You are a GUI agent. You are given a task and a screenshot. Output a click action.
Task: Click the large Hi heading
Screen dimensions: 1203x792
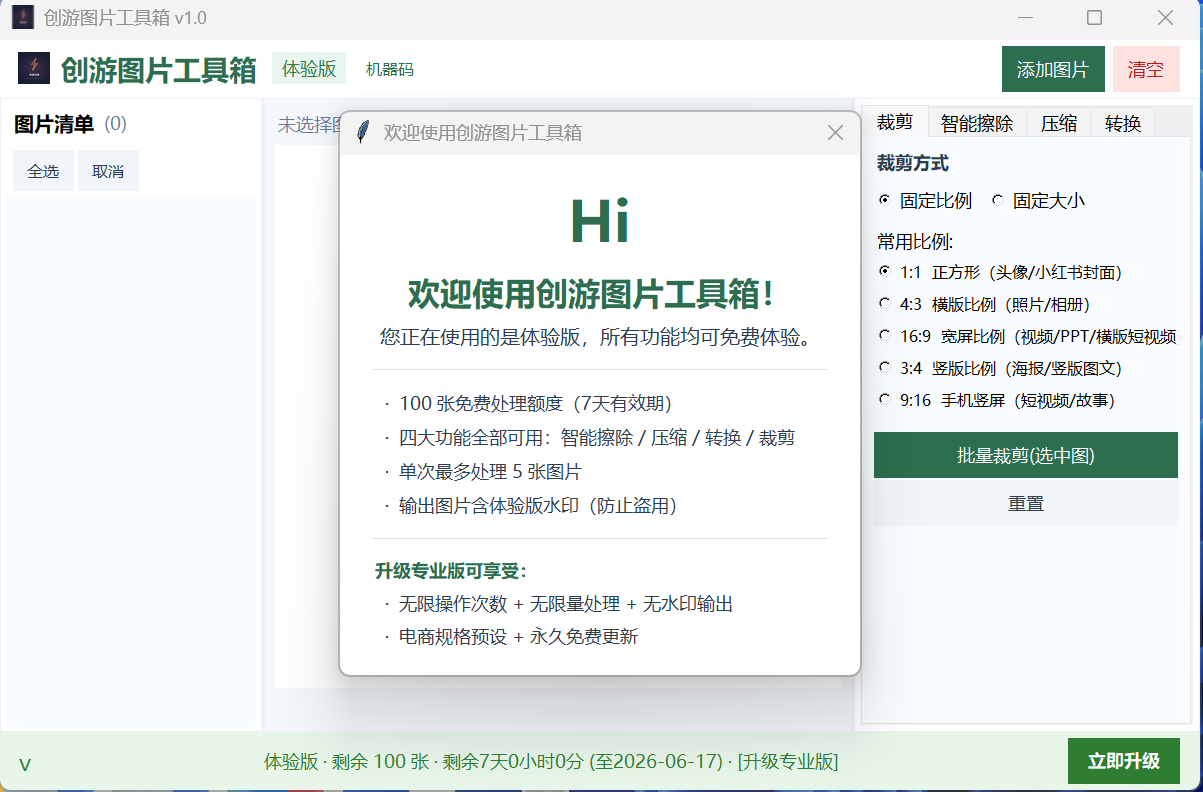[600, 221]
